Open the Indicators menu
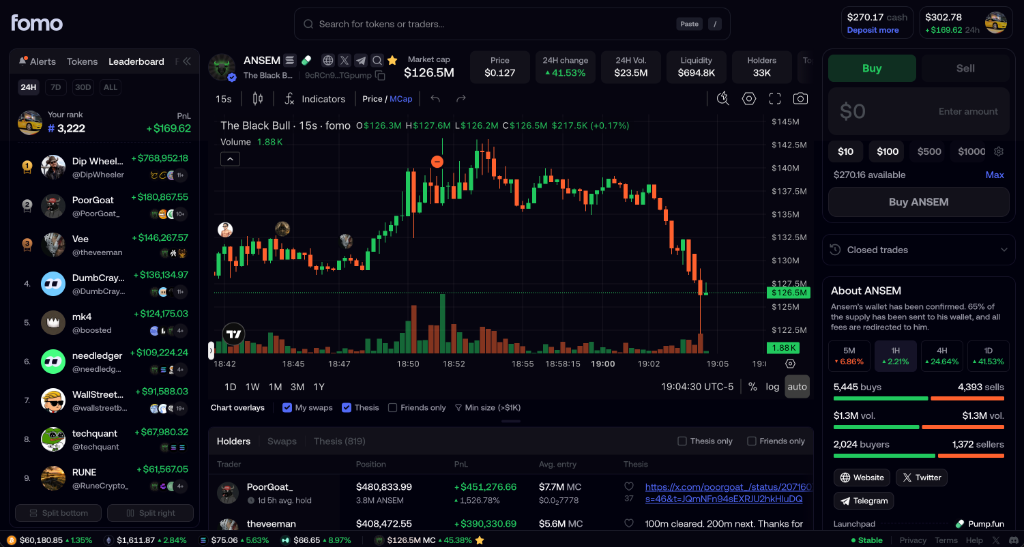 coord(315,99)
